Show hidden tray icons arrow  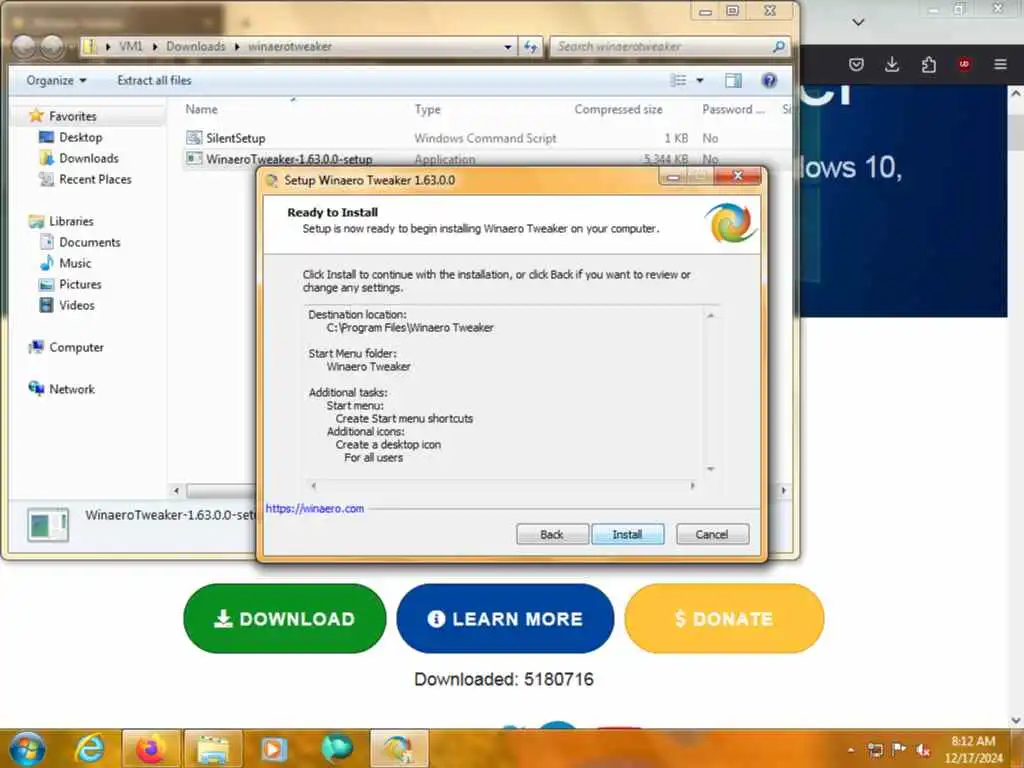tap(851, 750)
